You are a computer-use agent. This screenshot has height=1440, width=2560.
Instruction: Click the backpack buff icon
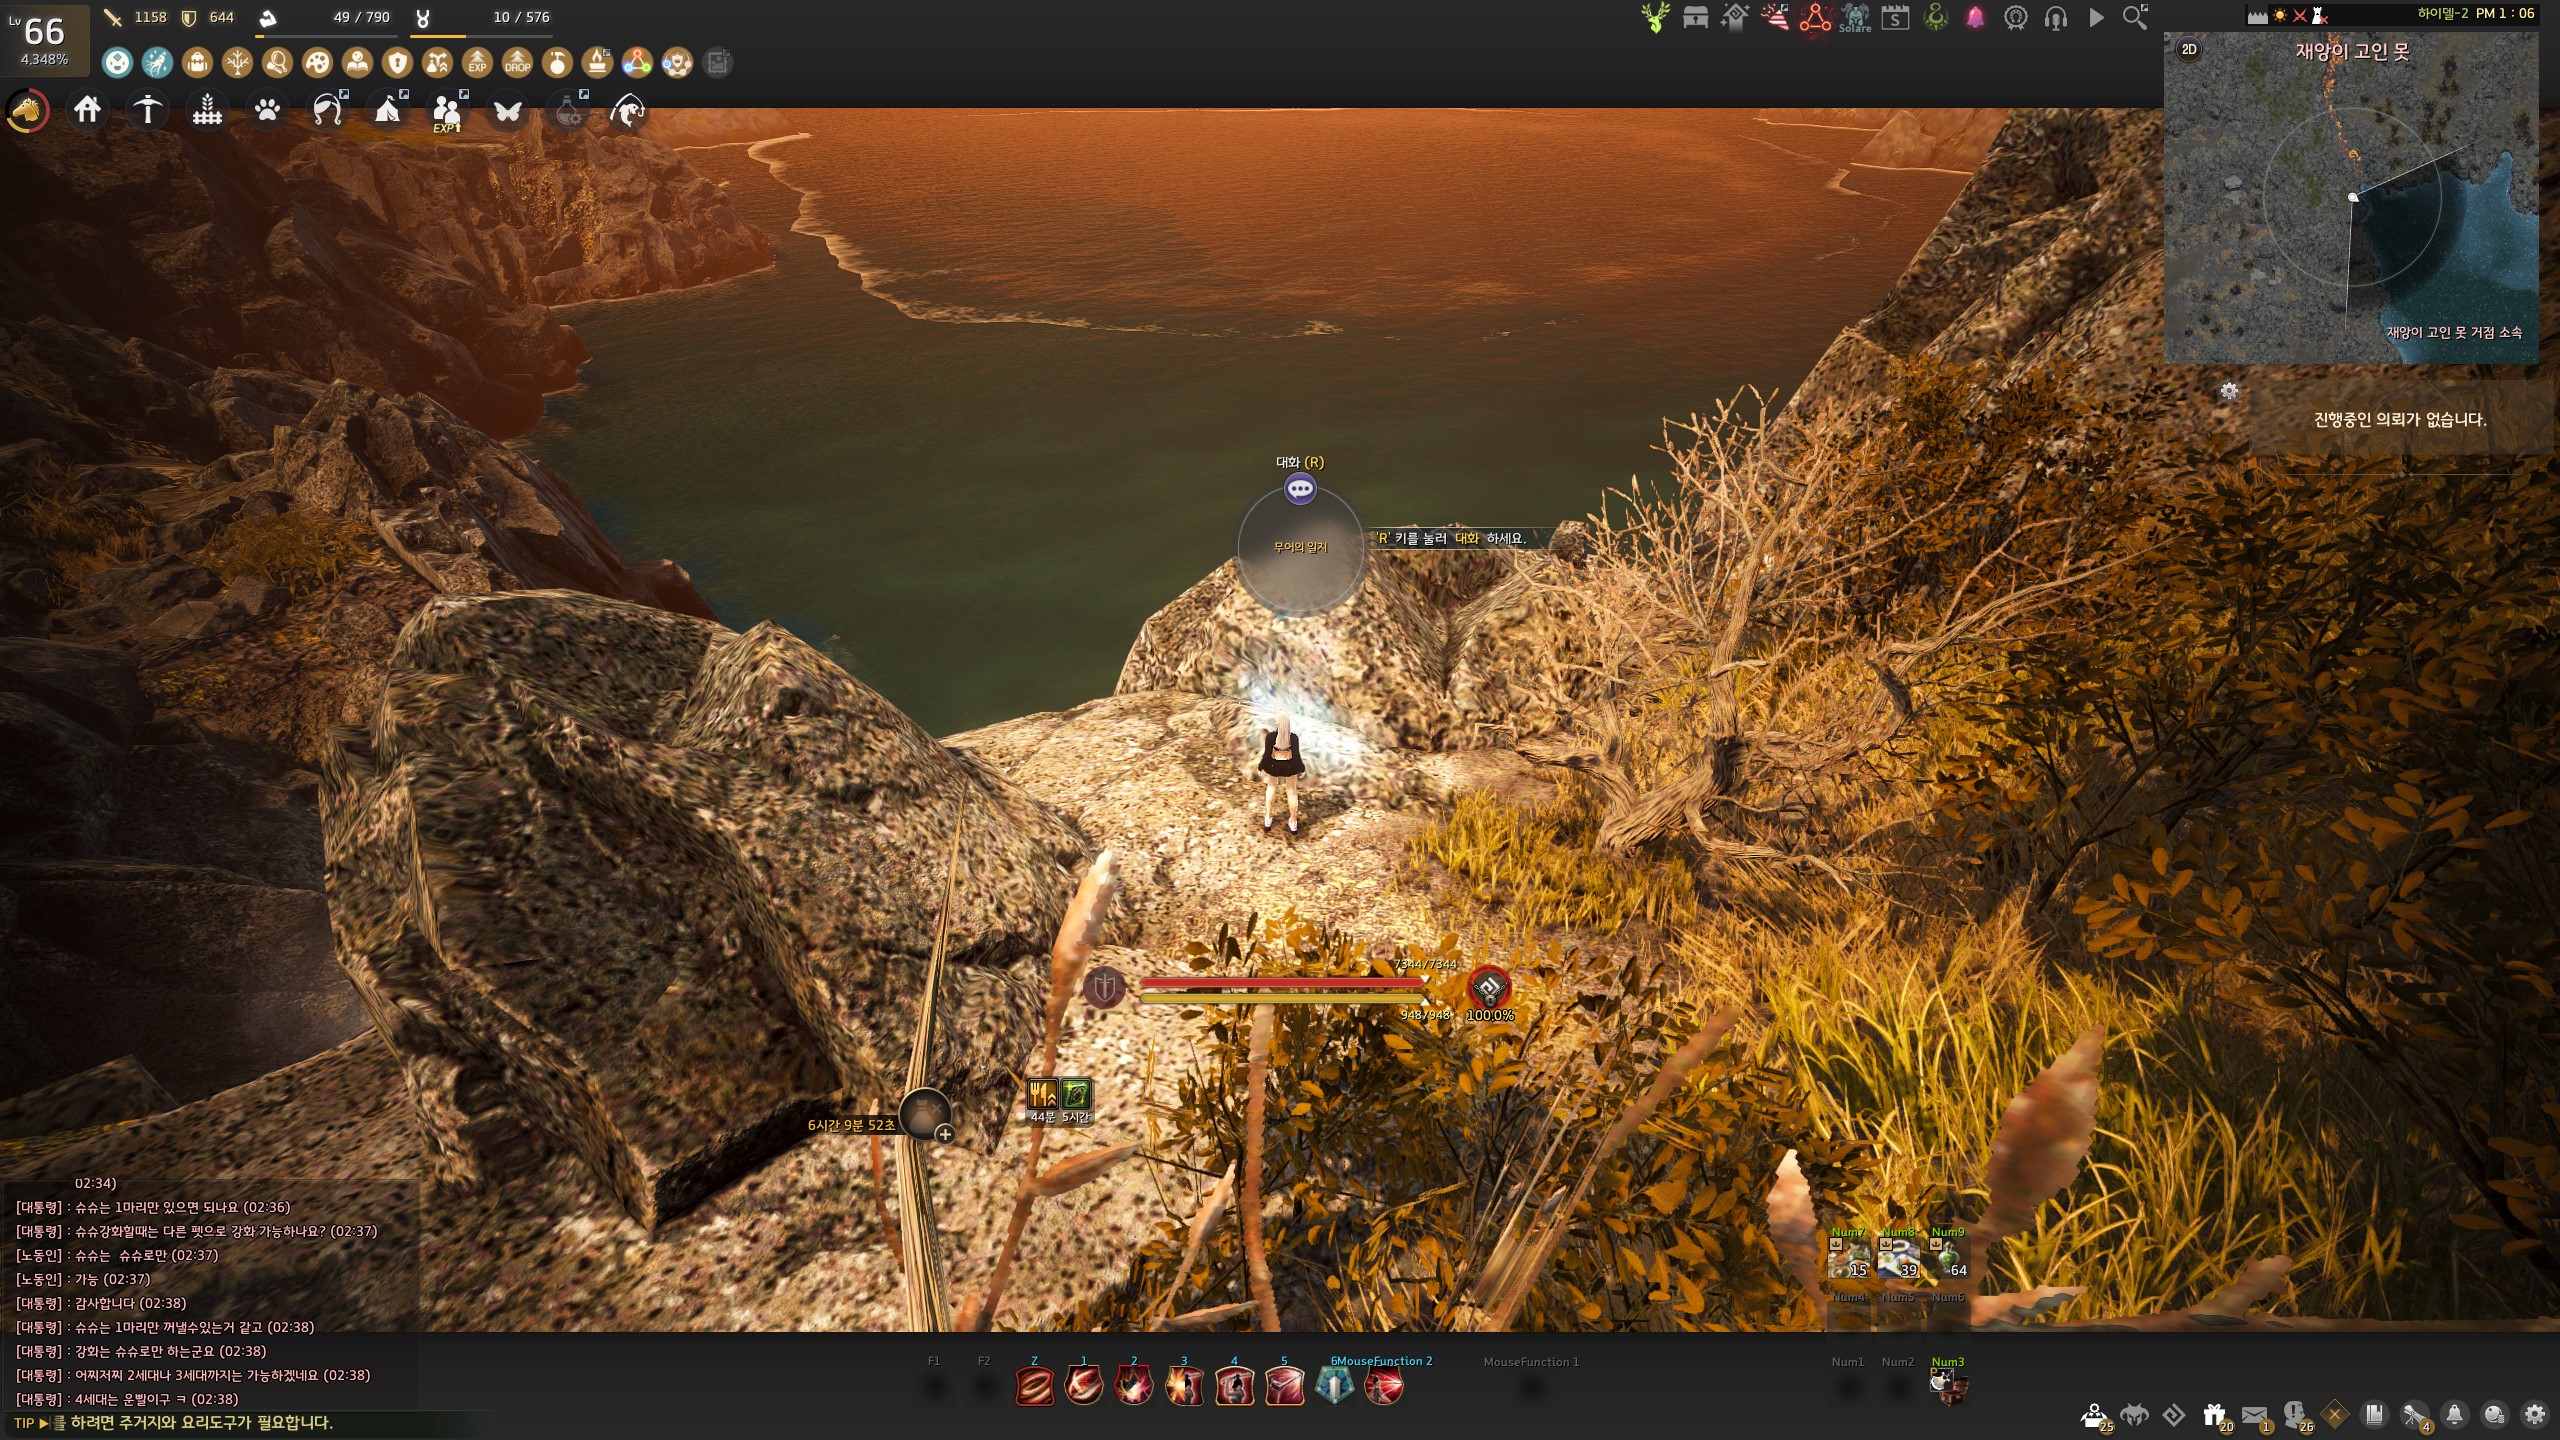(197, 63)
